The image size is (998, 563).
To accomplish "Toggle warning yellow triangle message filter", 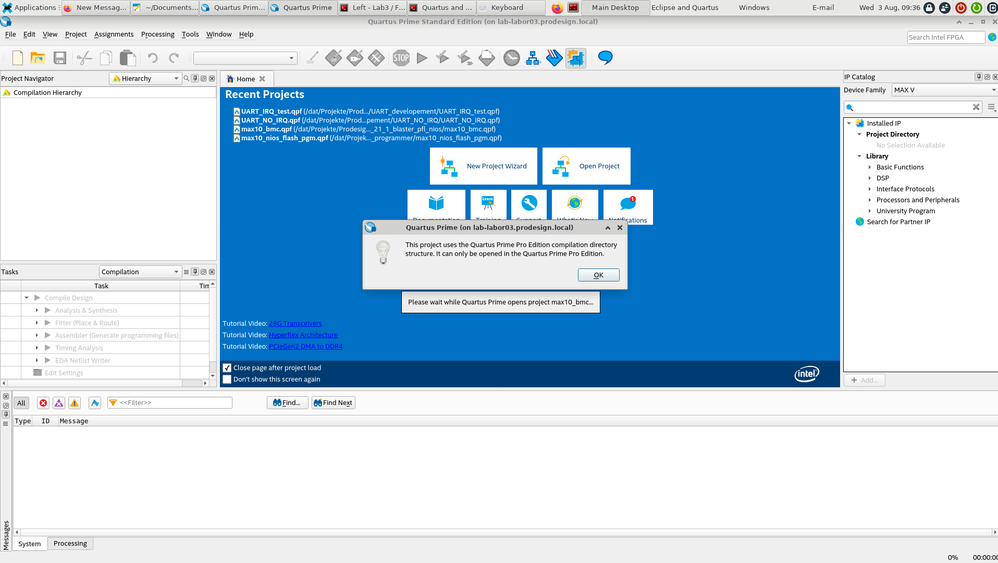I will 74,403.
